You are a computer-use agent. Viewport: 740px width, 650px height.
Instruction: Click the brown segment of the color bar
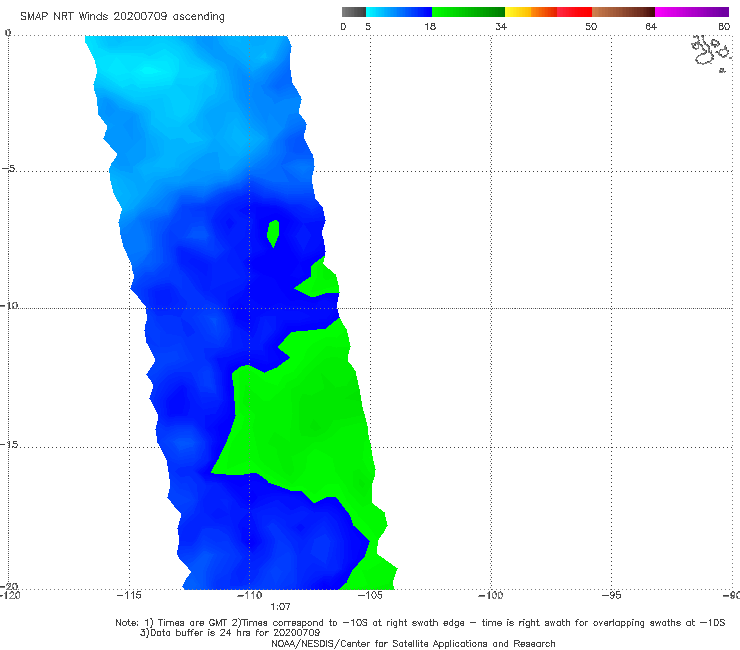(623, 12)
